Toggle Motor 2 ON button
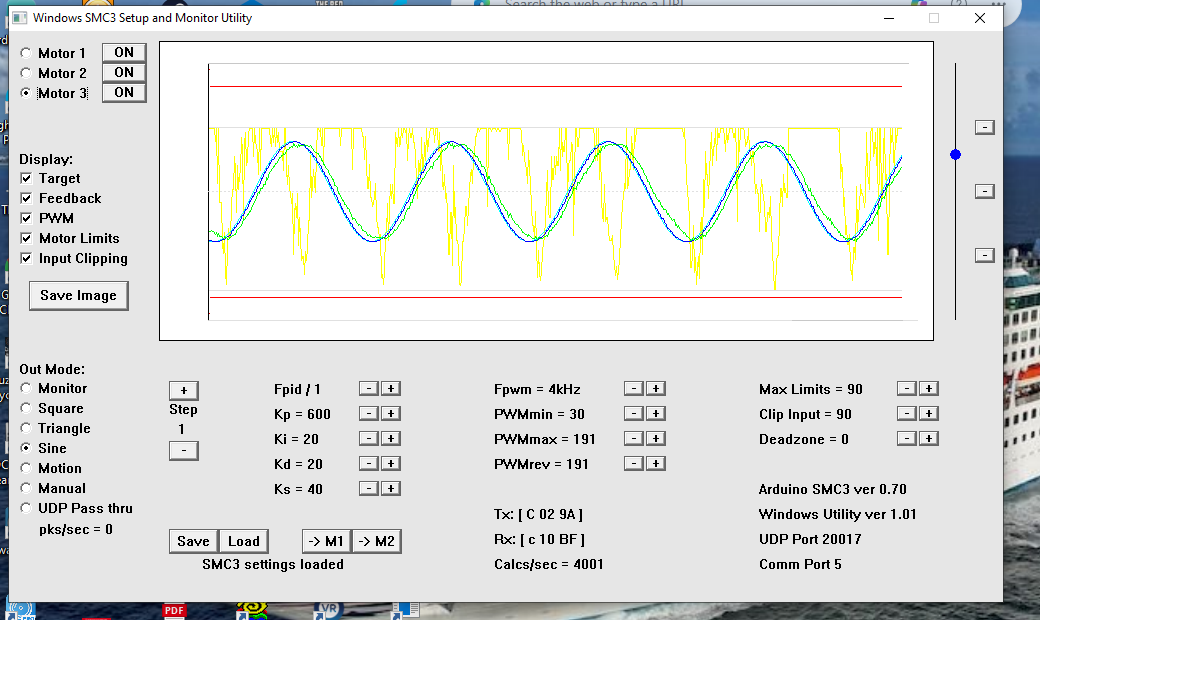The width and height of the screenshot is (1200, 684). [x=124, y=72]
